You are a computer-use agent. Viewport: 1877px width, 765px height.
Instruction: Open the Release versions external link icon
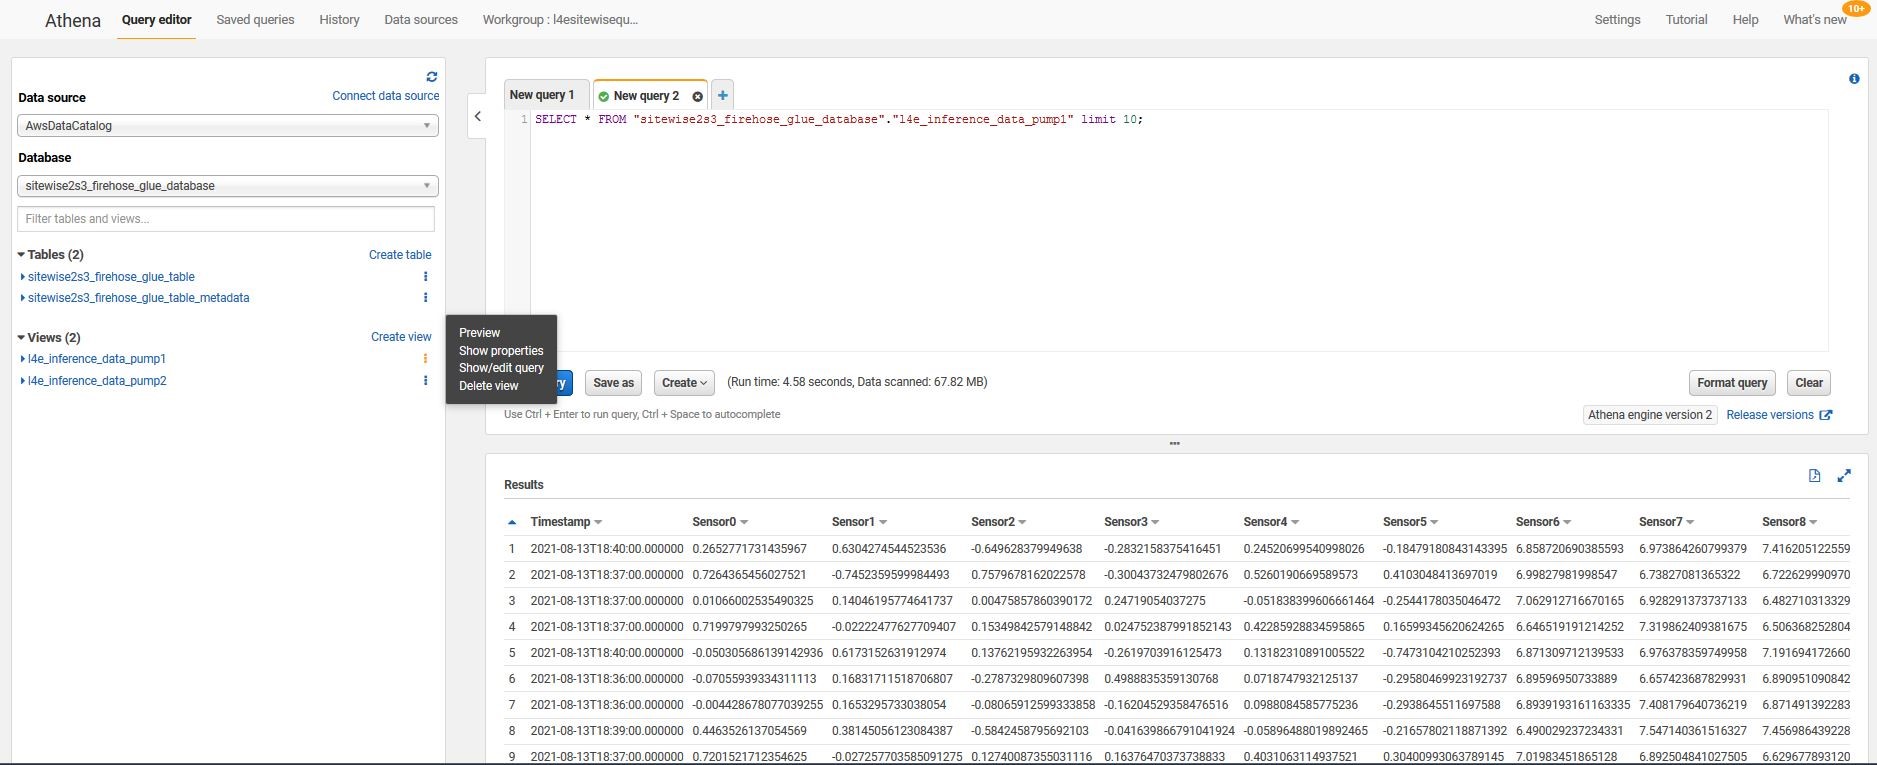pos(1825,415)
